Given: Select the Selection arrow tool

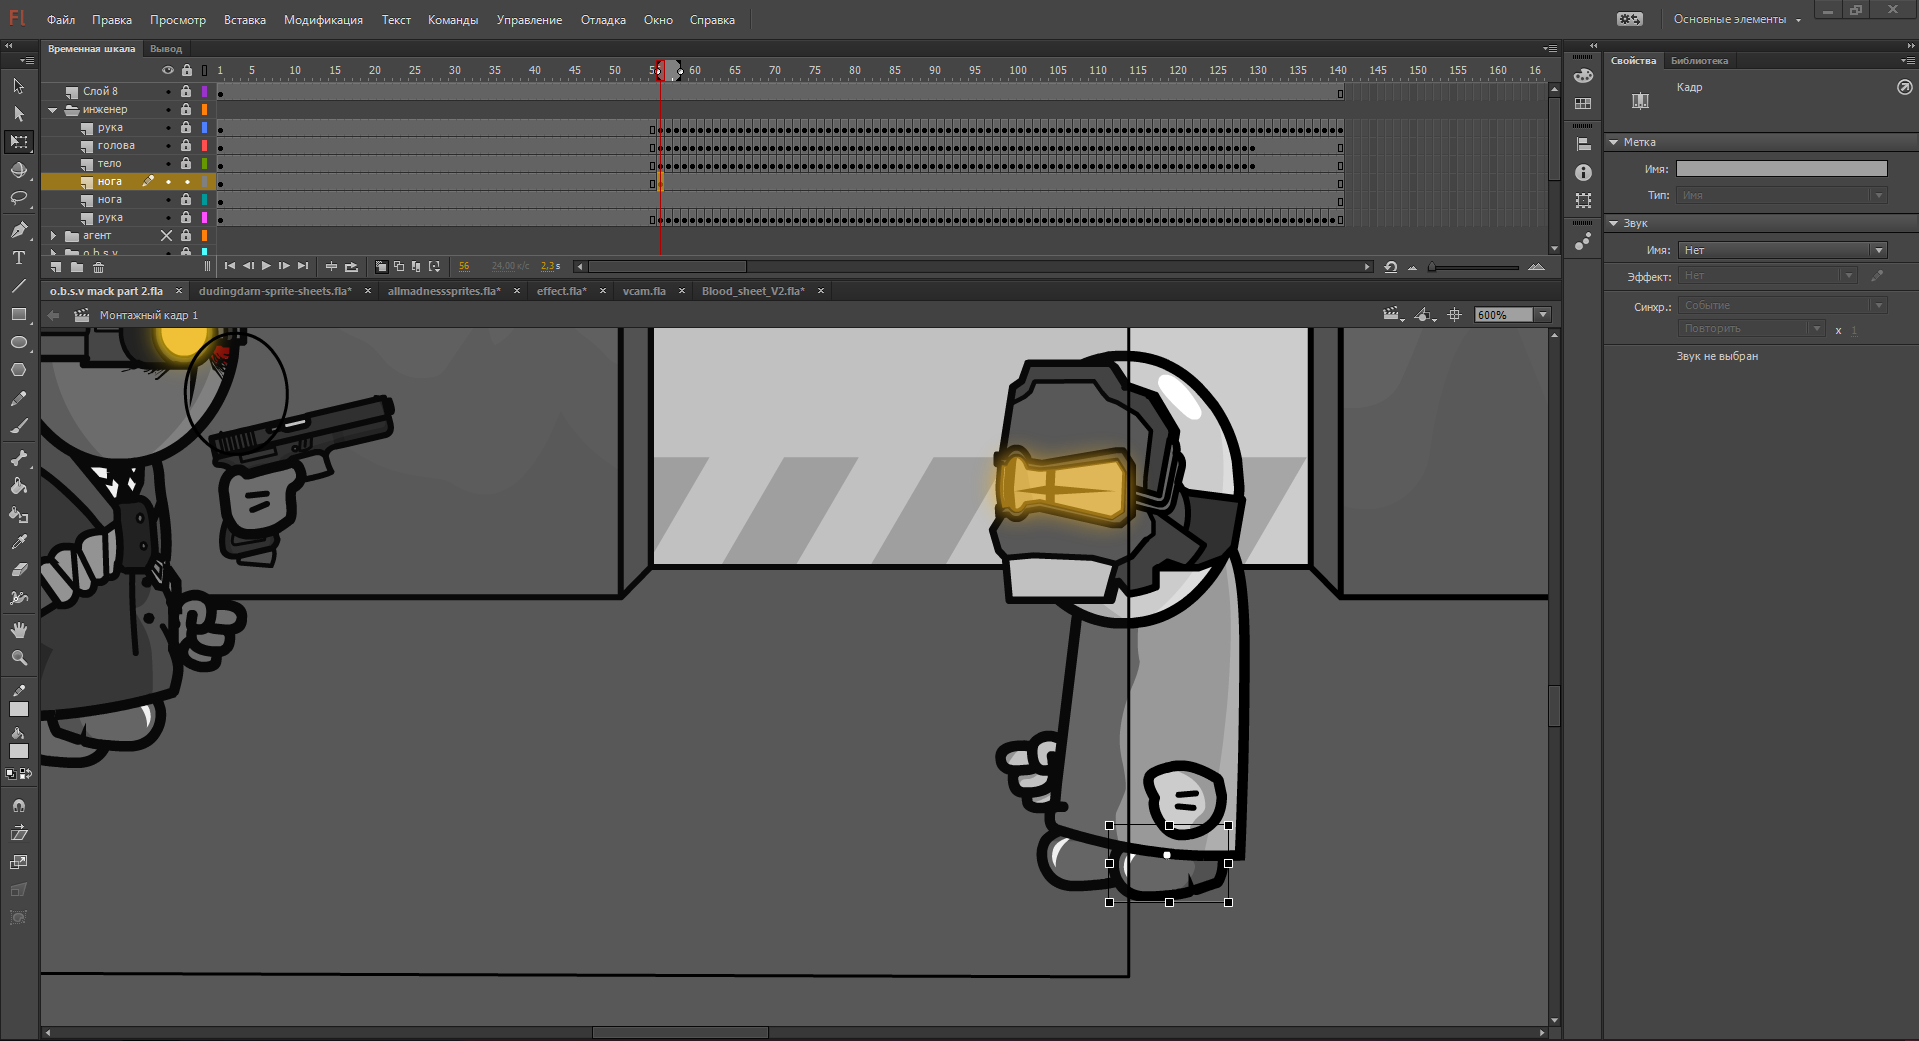Looking at the screenshot, I should (x=19, y=87).
